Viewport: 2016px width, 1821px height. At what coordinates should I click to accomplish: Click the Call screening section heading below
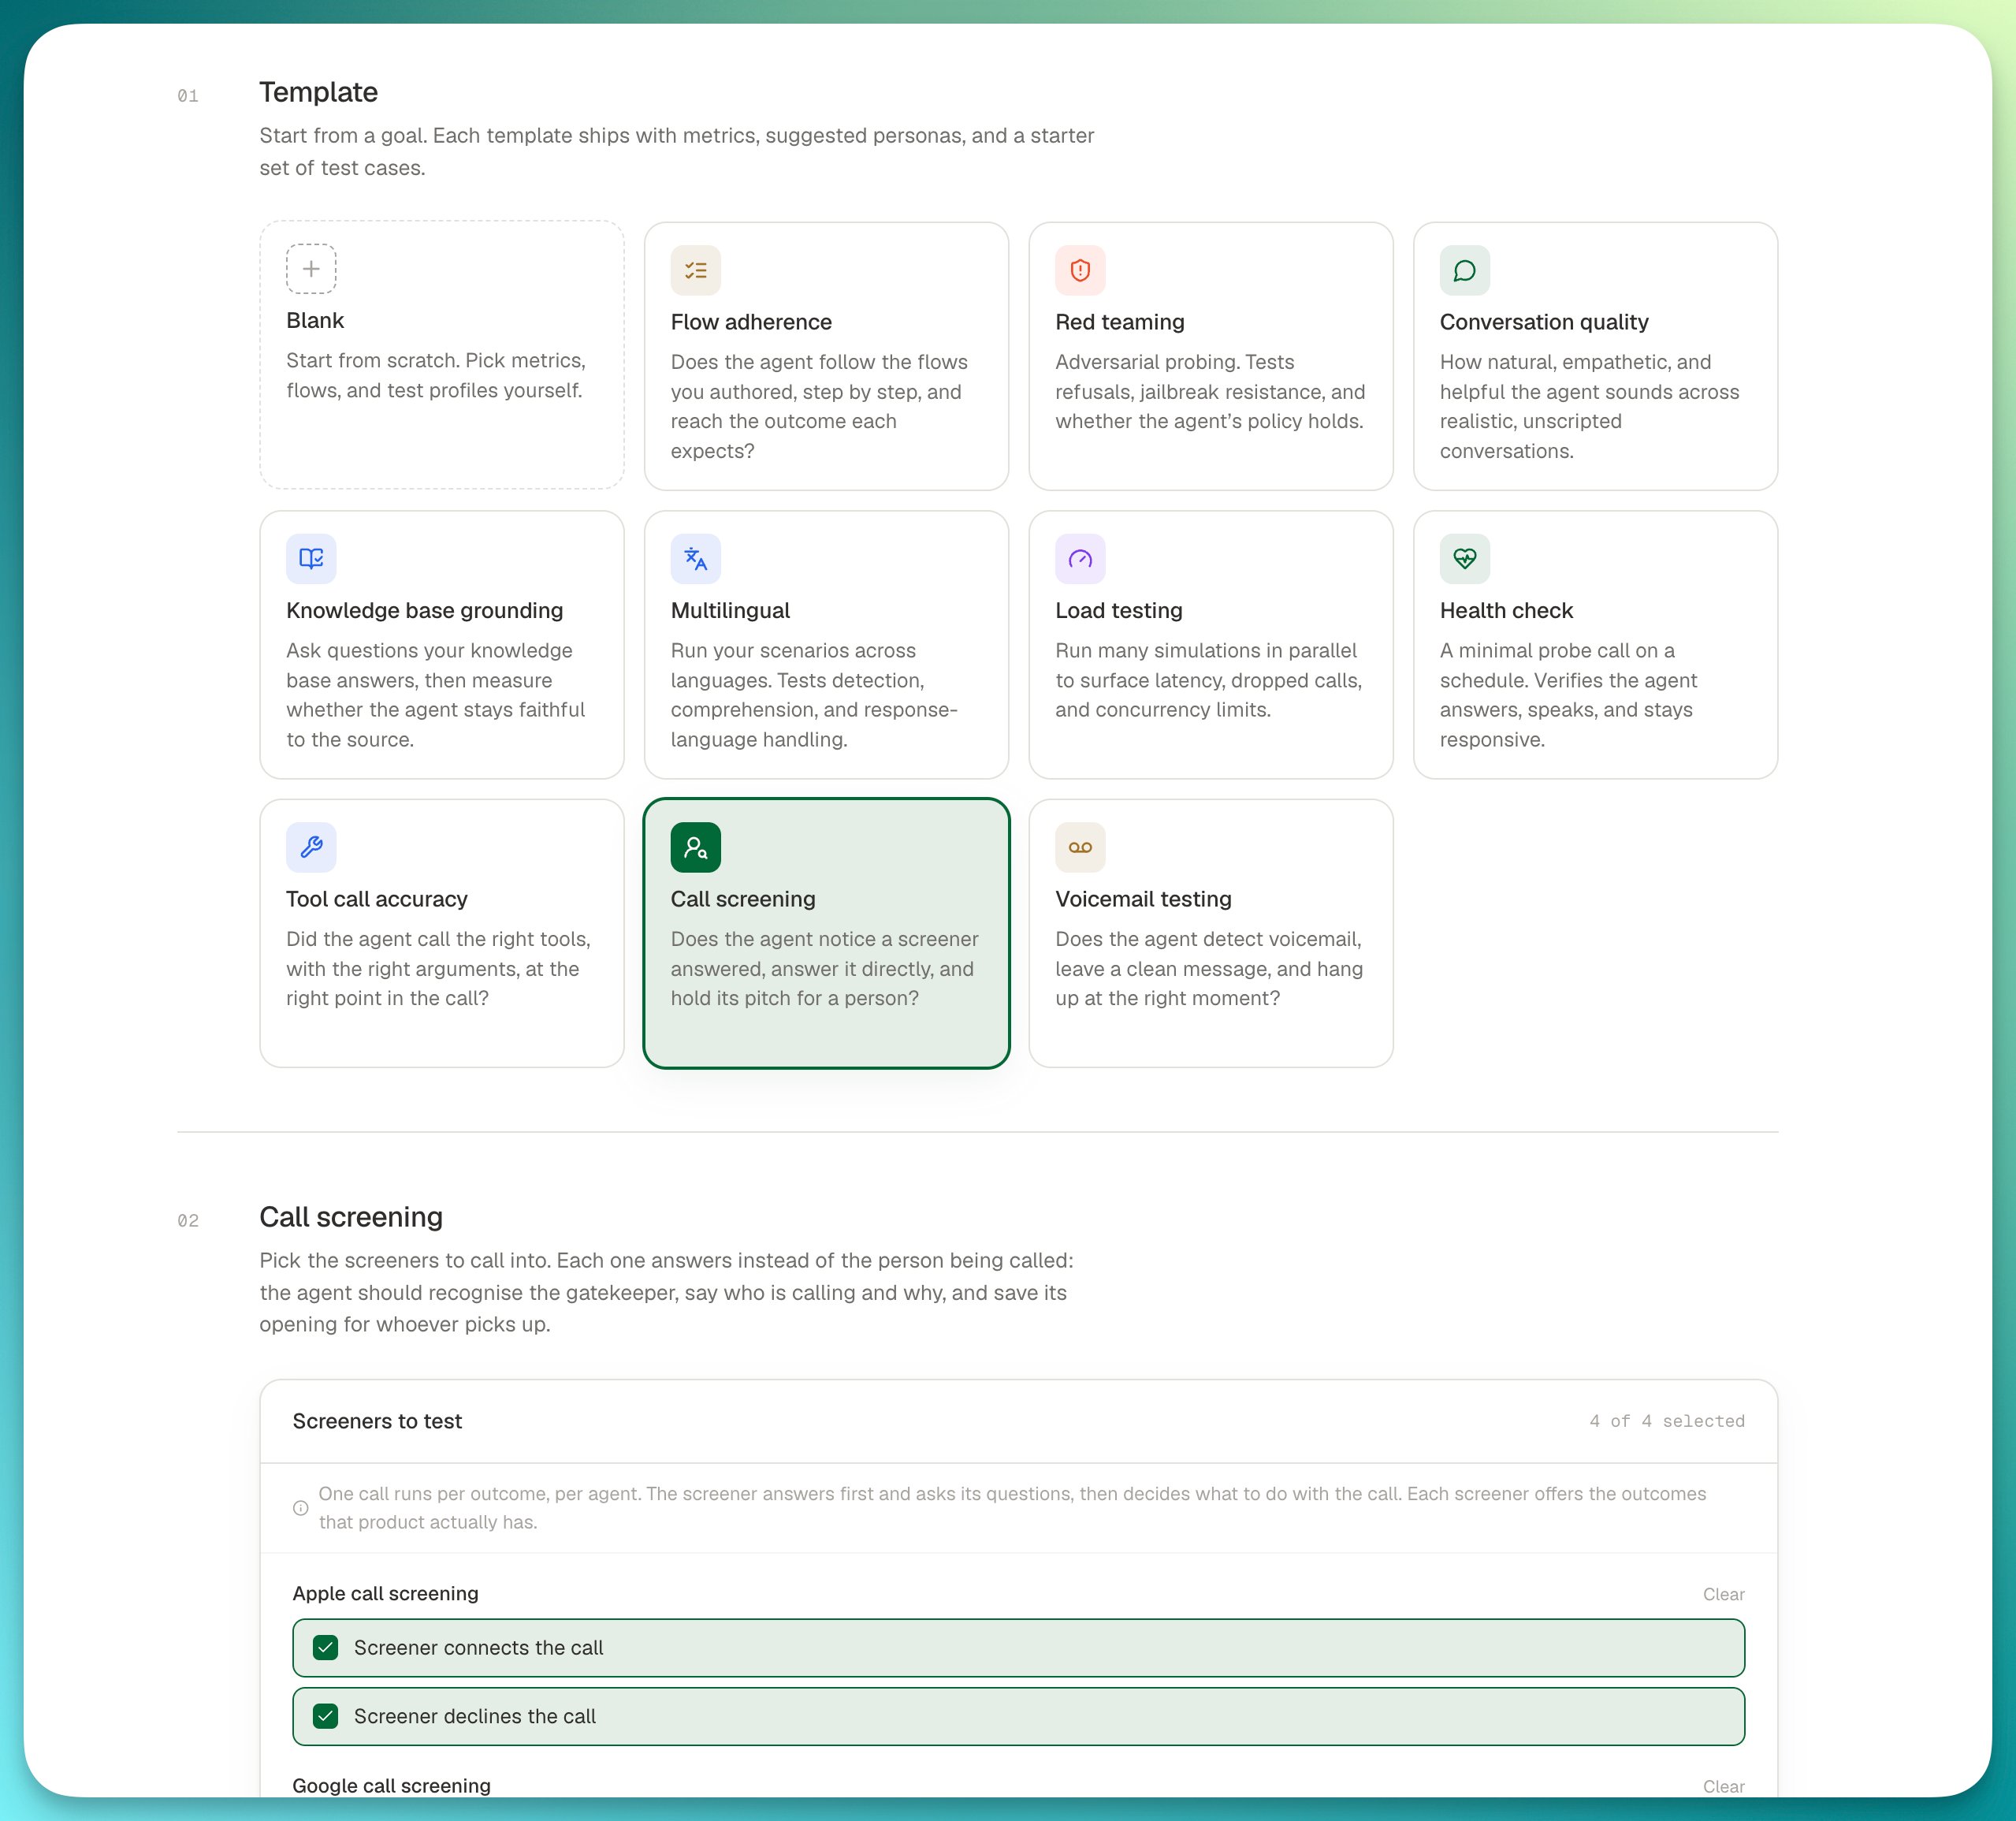point(351,1217)
